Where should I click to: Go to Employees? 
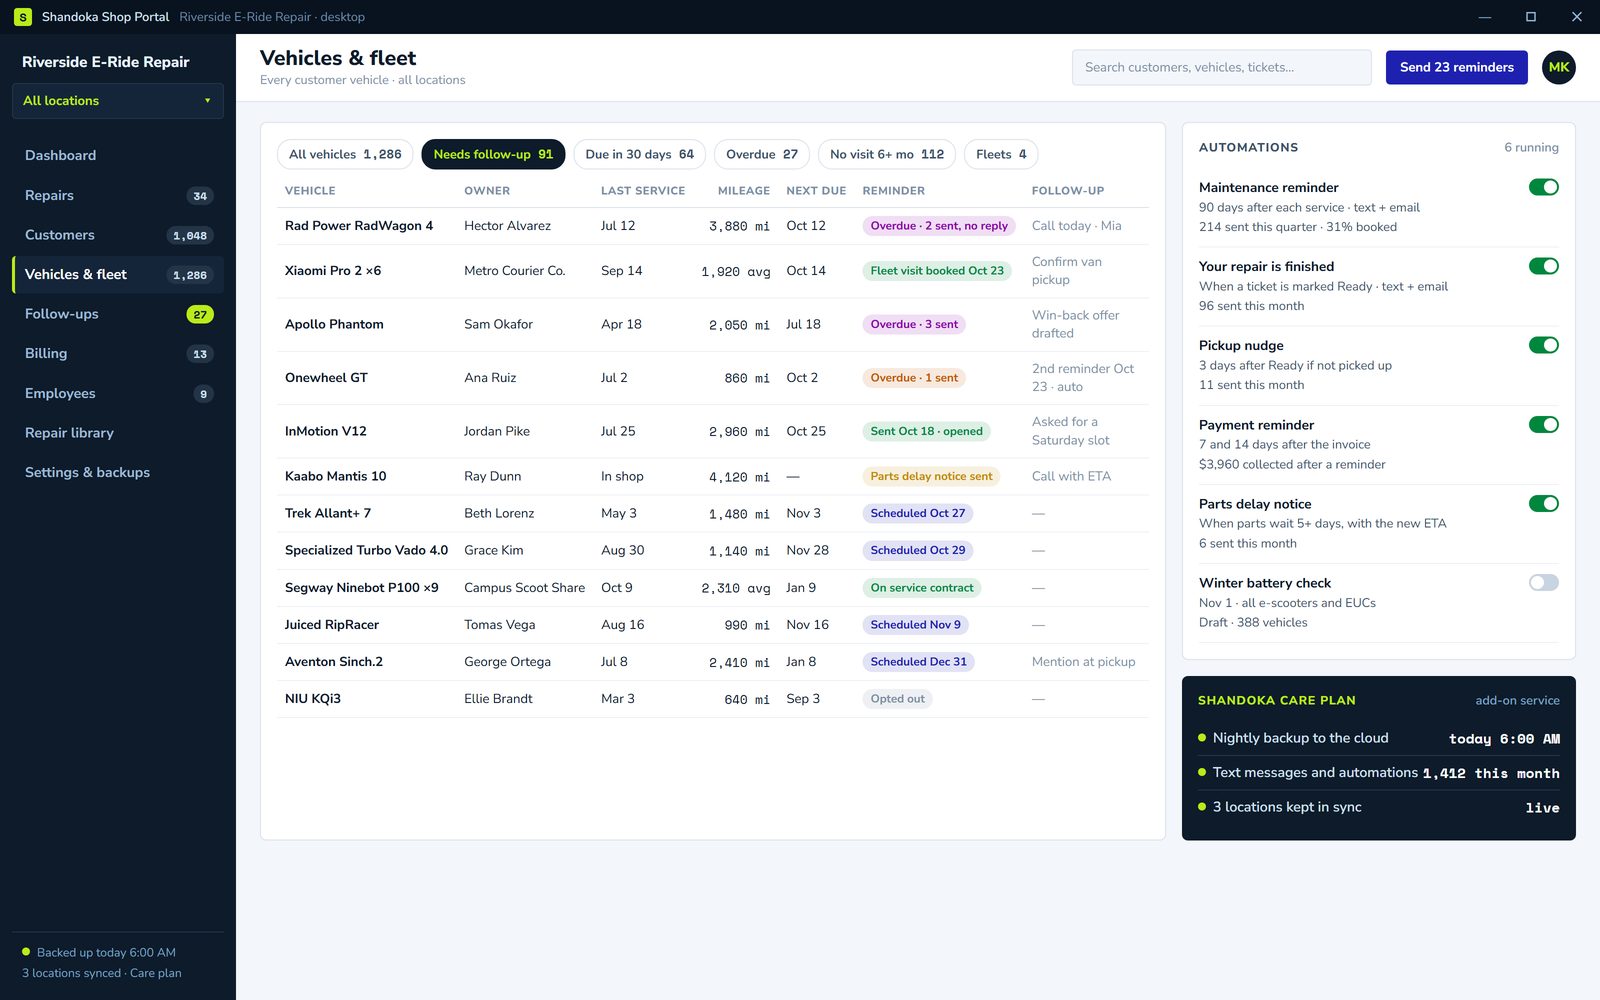click(x=117, y=393)
